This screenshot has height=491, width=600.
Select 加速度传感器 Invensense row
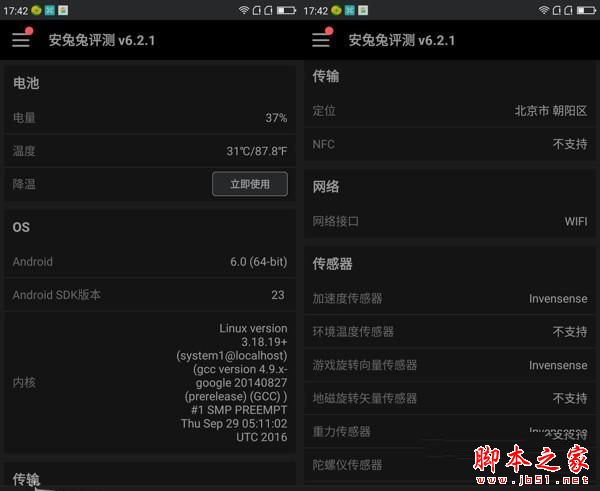click(450, 299)
